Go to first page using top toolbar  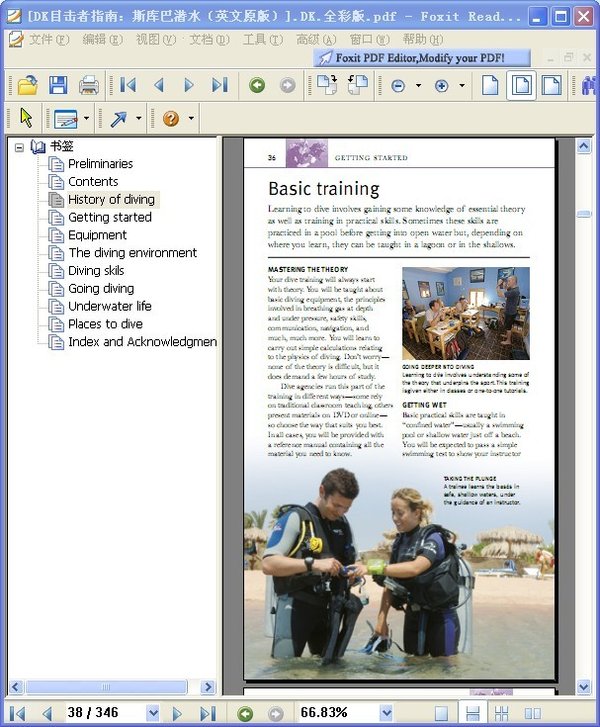(x=128, y=86)
